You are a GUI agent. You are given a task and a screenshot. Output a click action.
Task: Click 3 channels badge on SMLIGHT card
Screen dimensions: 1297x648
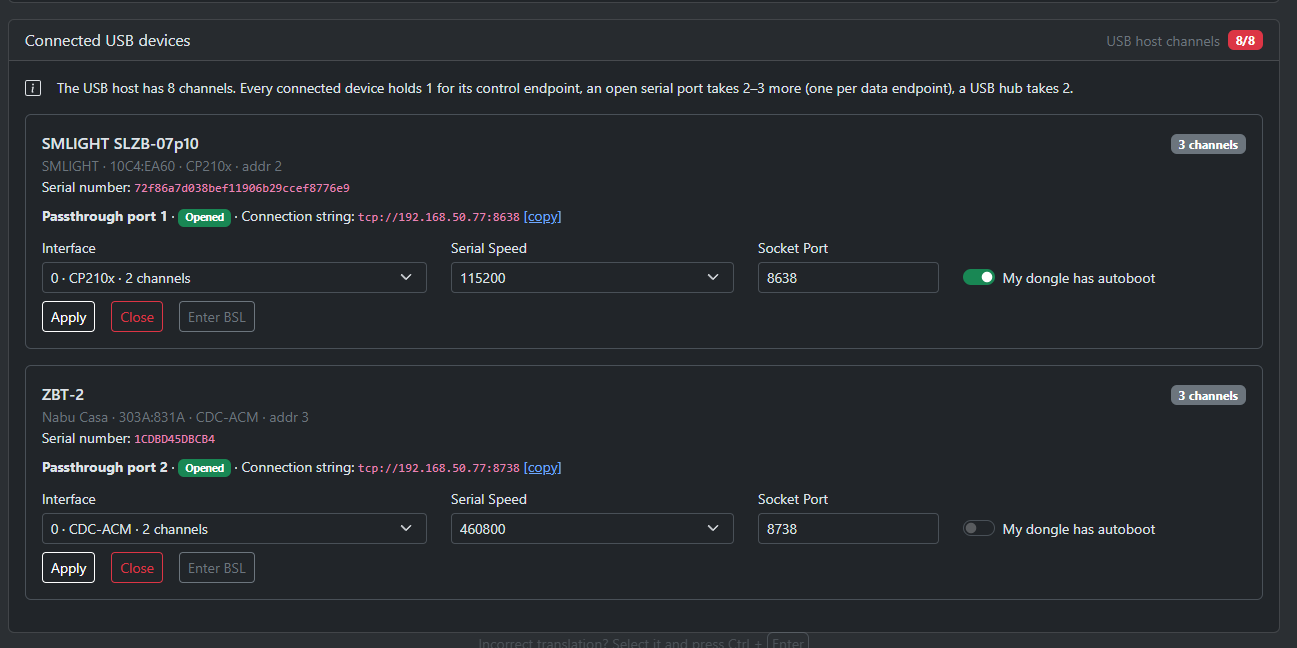[1208, 145]
